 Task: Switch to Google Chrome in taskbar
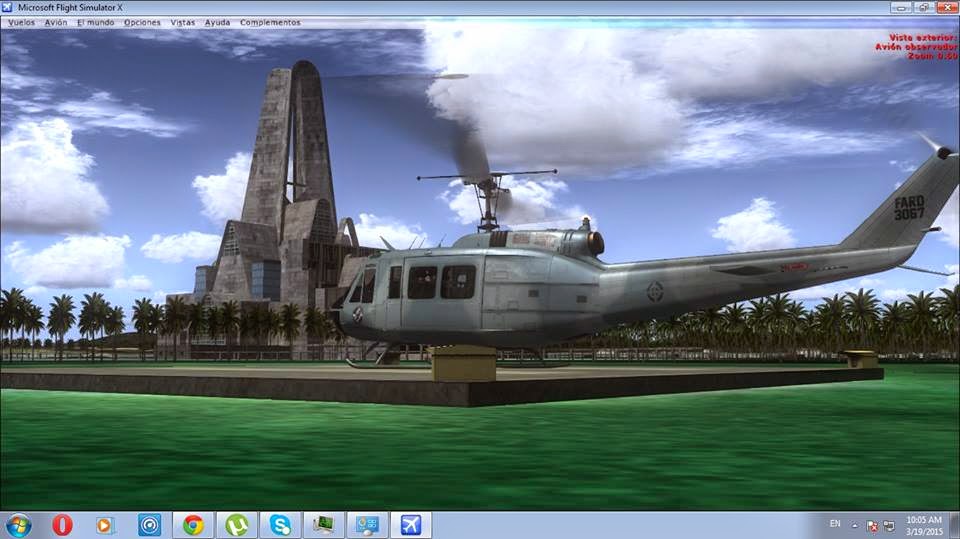point(193,525)
